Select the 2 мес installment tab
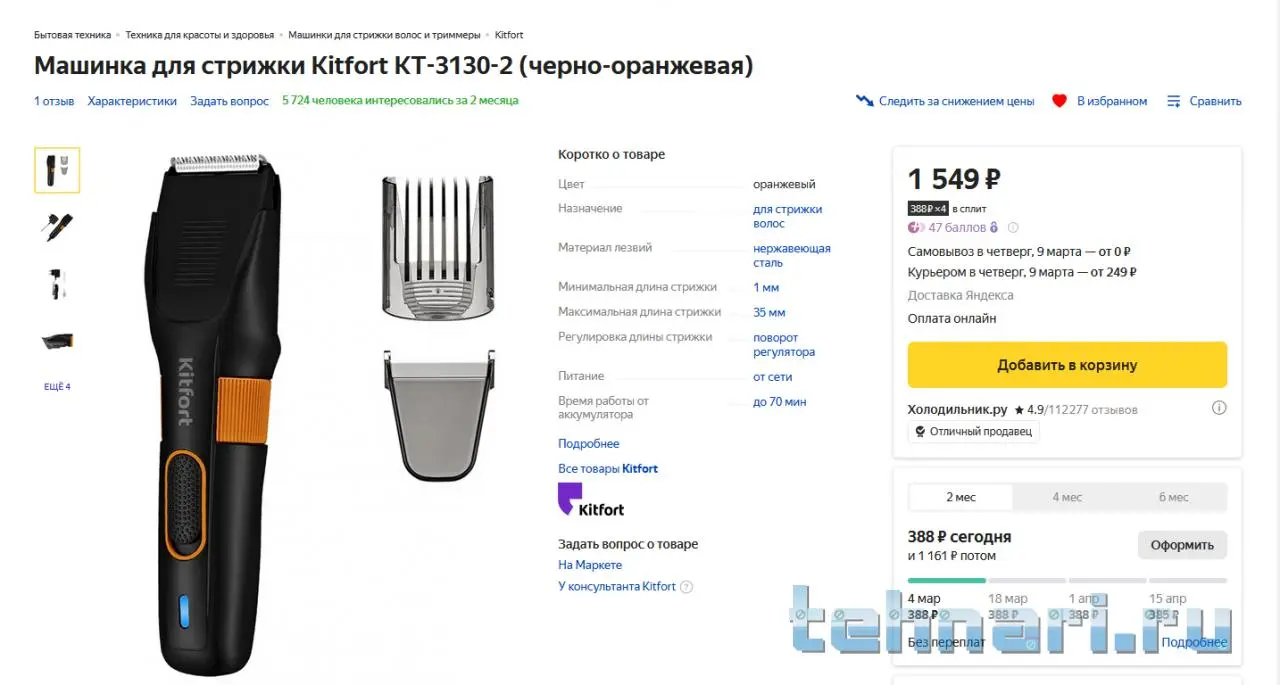This screenshot has width=1280, height=685. coord(961,497)
